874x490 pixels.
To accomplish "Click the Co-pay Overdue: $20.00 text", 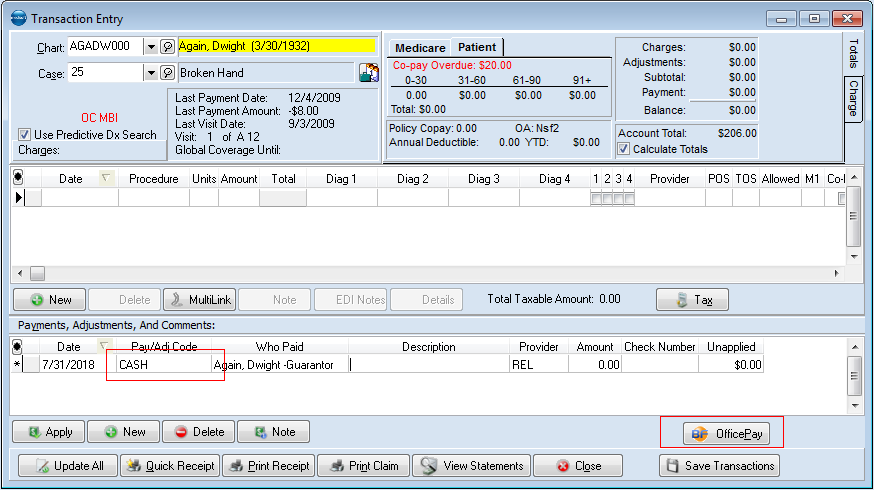I will (452, 65).
